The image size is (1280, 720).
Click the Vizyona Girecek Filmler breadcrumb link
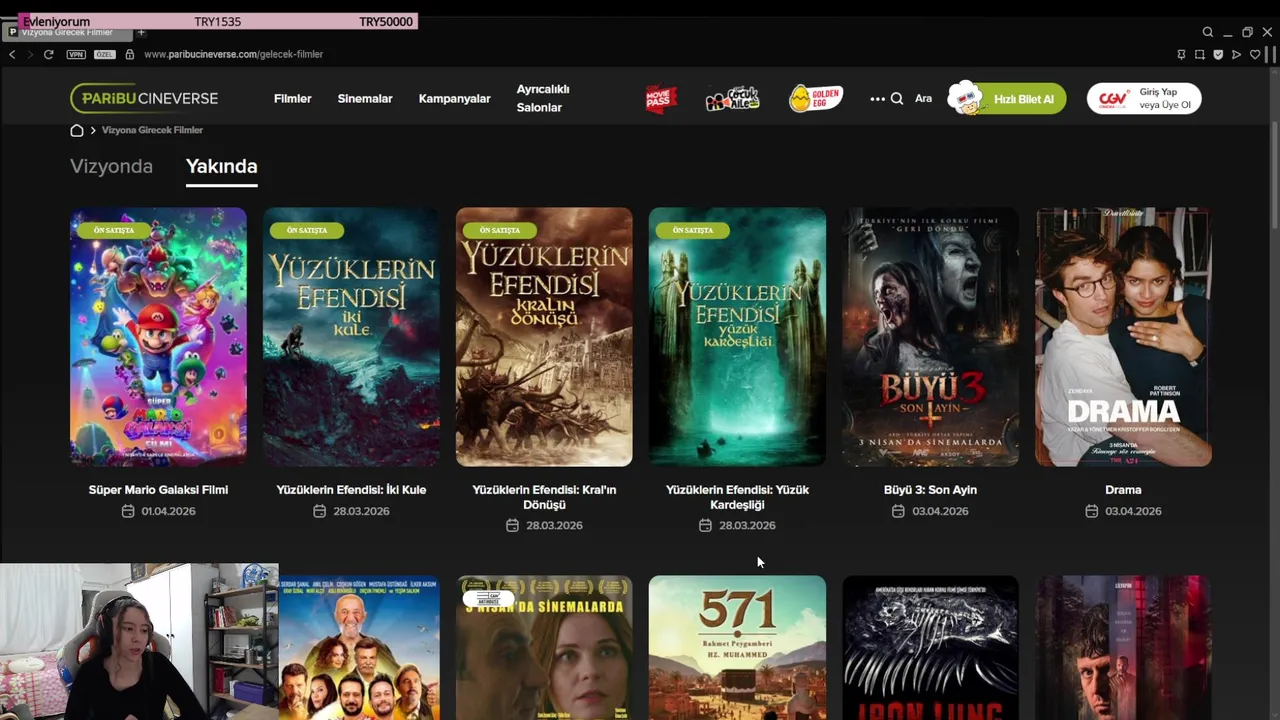(x=152, y=130)
